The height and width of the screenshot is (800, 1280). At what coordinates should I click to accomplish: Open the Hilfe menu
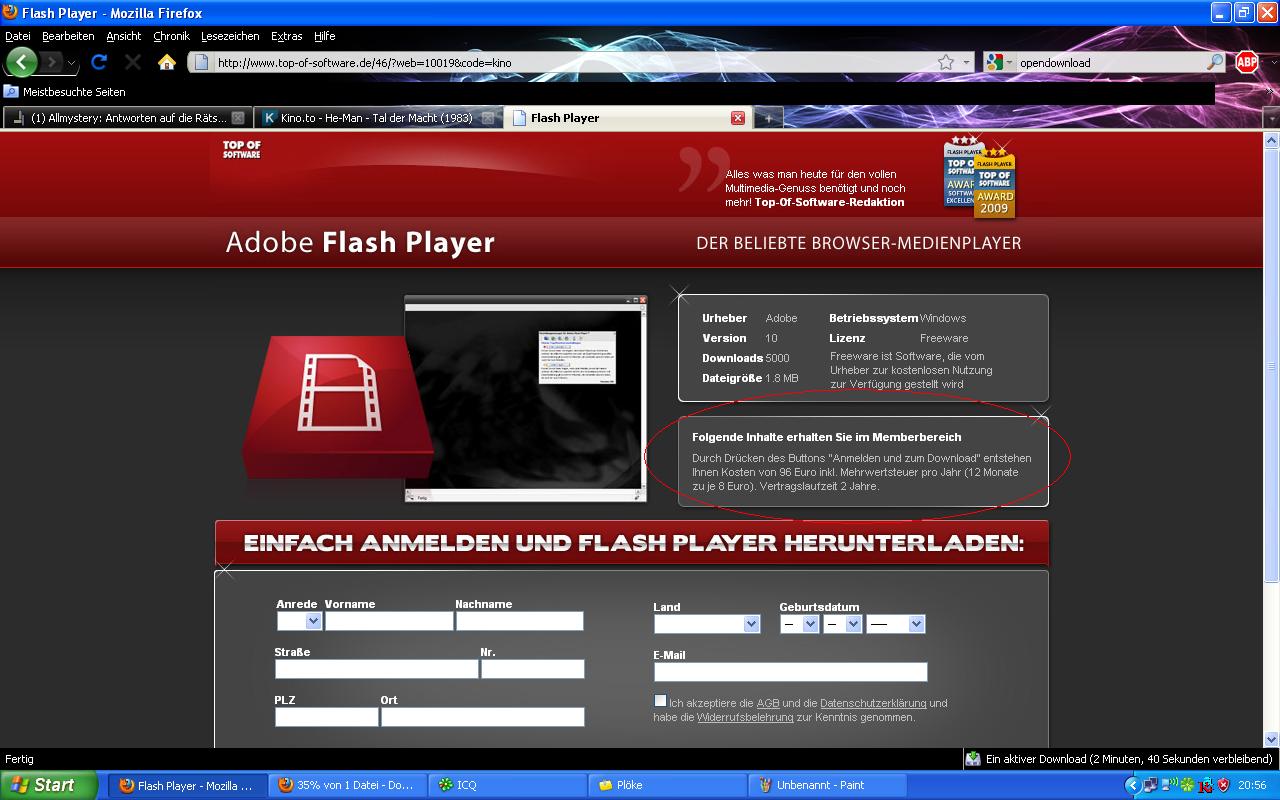(x=324, y=36)
